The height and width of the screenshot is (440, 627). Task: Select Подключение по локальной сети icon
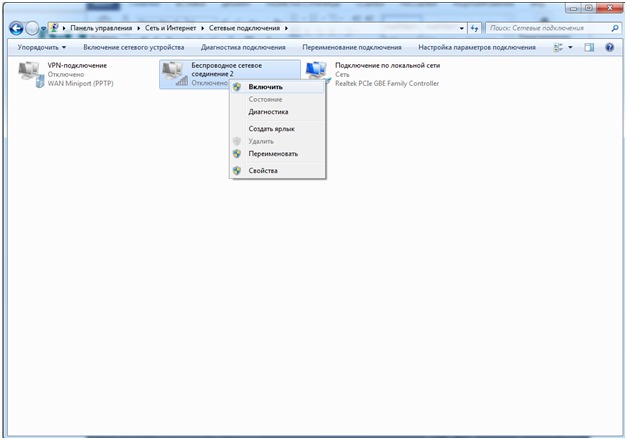(318, 74)
